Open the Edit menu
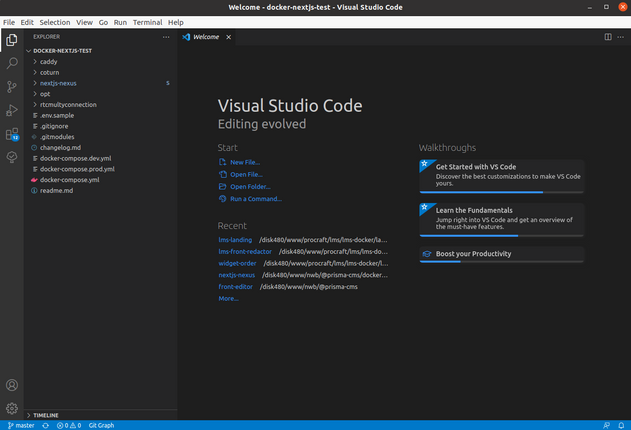The image size is (631, 430). pyautogui.click(x=27, y=23)
